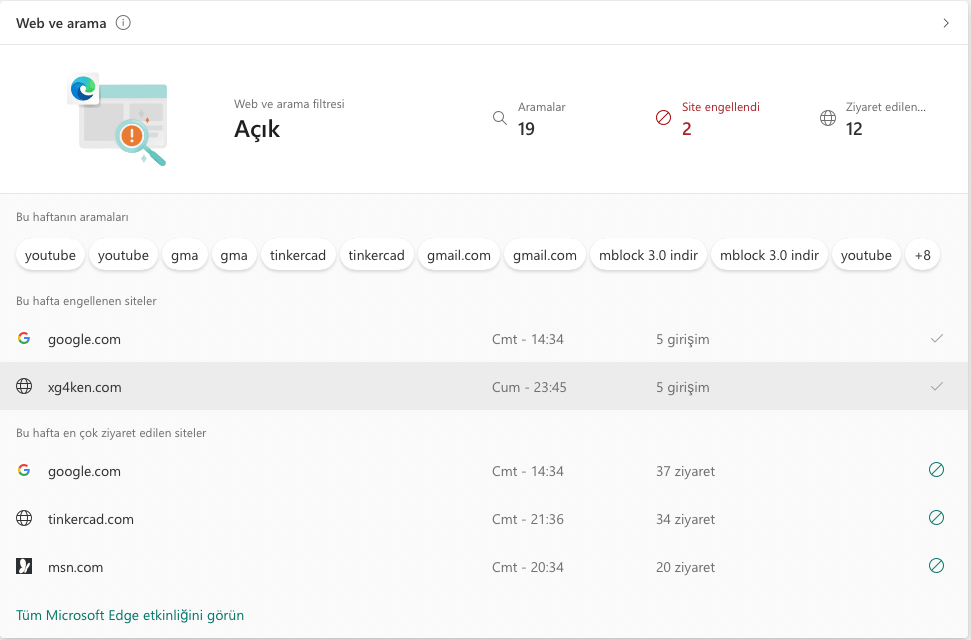Click the Edge web filter illustration
Viewport: 971px width, 640px height.
tap(119, 119)
